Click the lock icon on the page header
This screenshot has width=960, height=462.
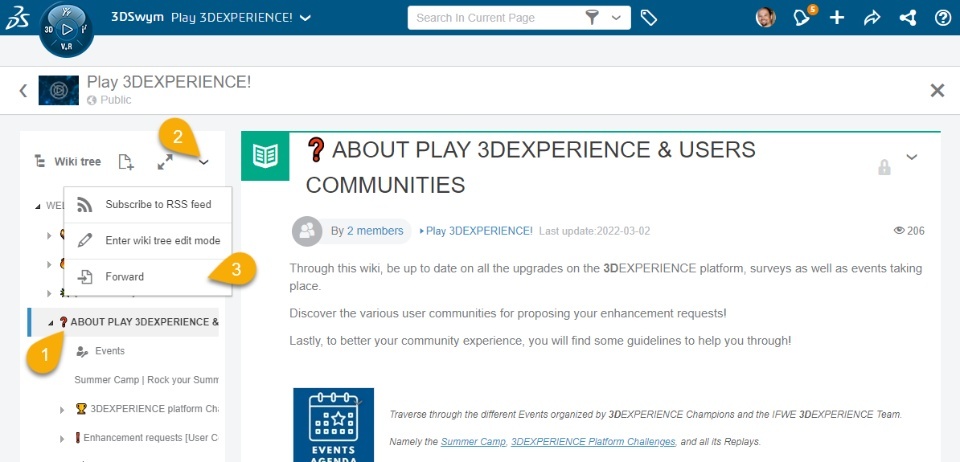click(884, 167)
